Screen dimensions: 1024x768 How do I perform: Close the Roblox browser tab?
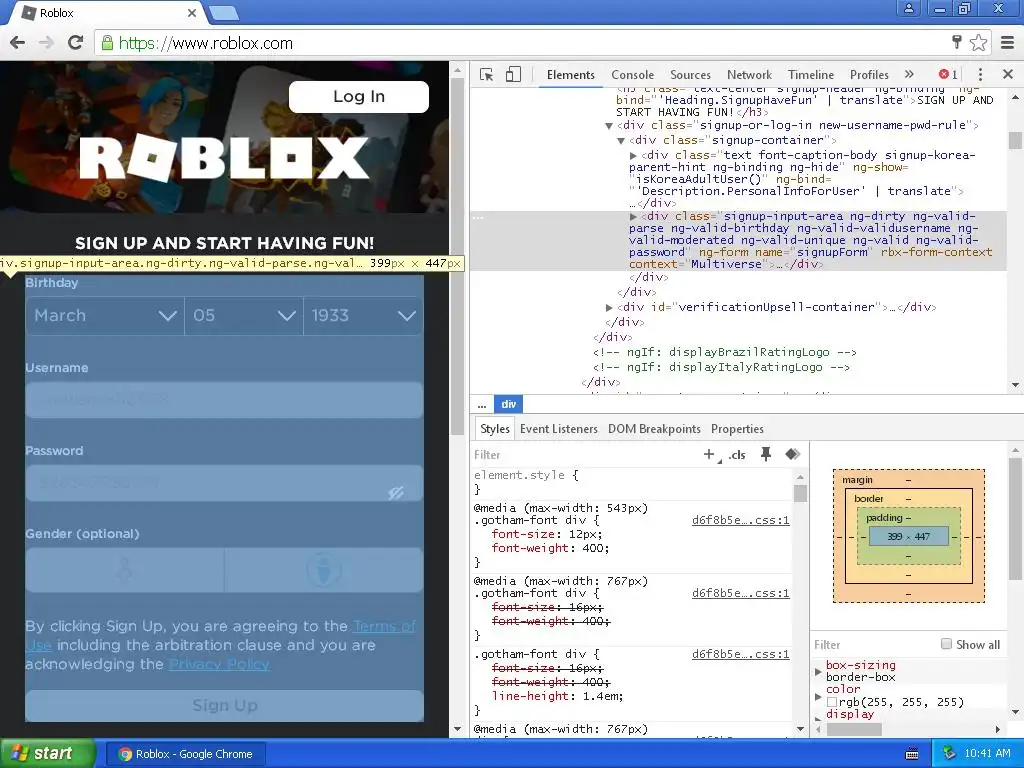coord(191,12)
